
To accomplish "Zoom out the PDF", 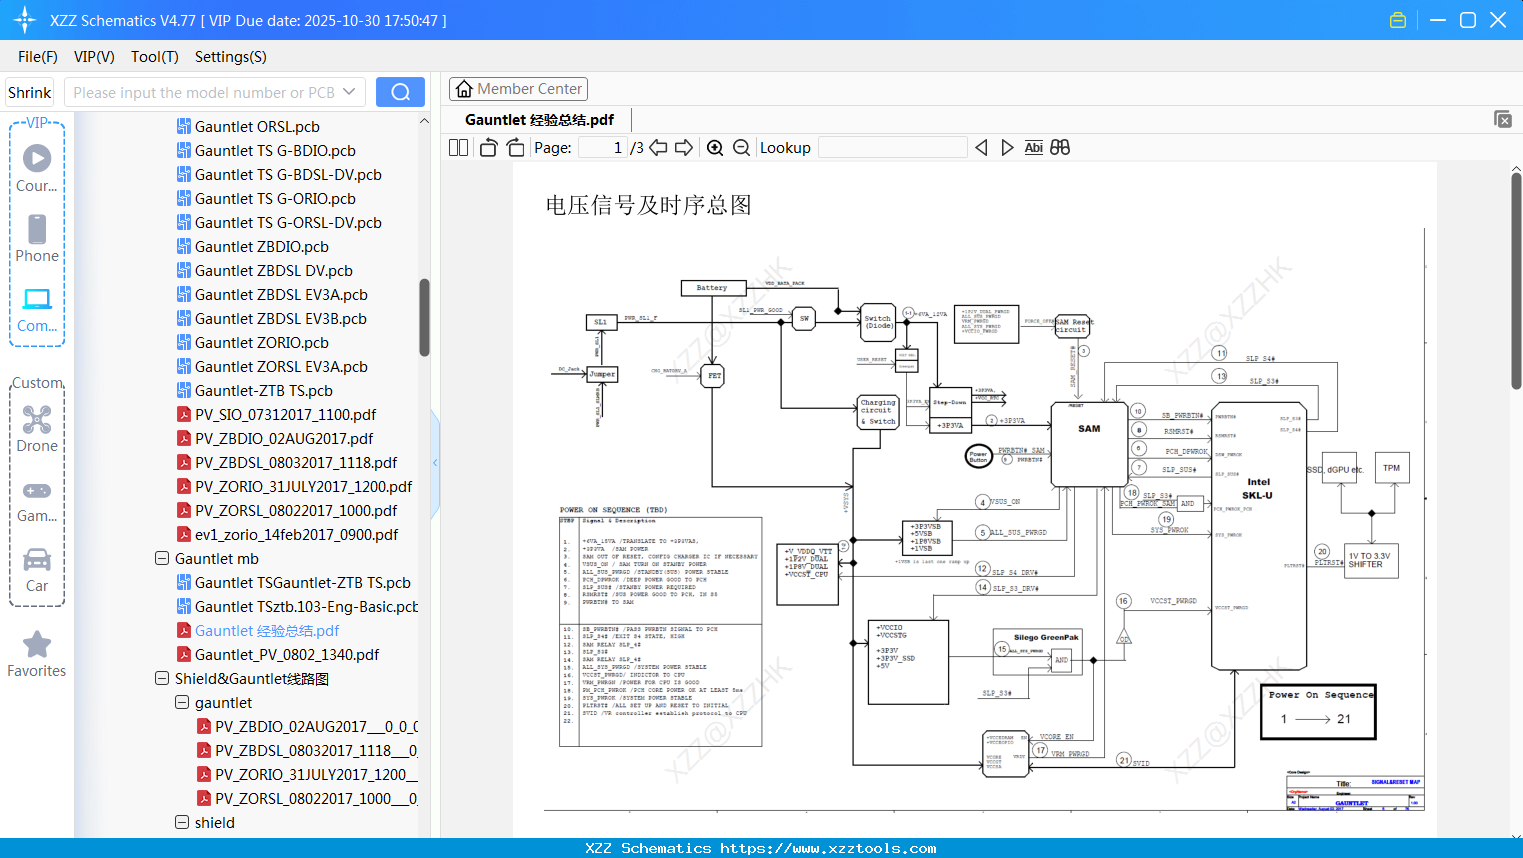I will [x=741, y=147].
